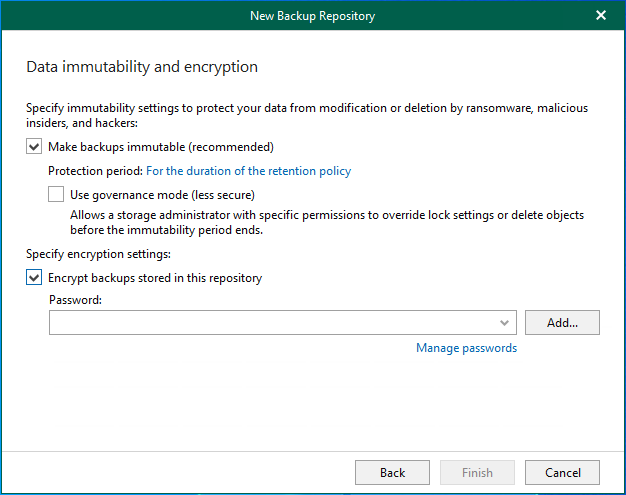Click the 'Protection period:' label text
Viewport: 626px width, 495px height.
click(x=95, y=171)
